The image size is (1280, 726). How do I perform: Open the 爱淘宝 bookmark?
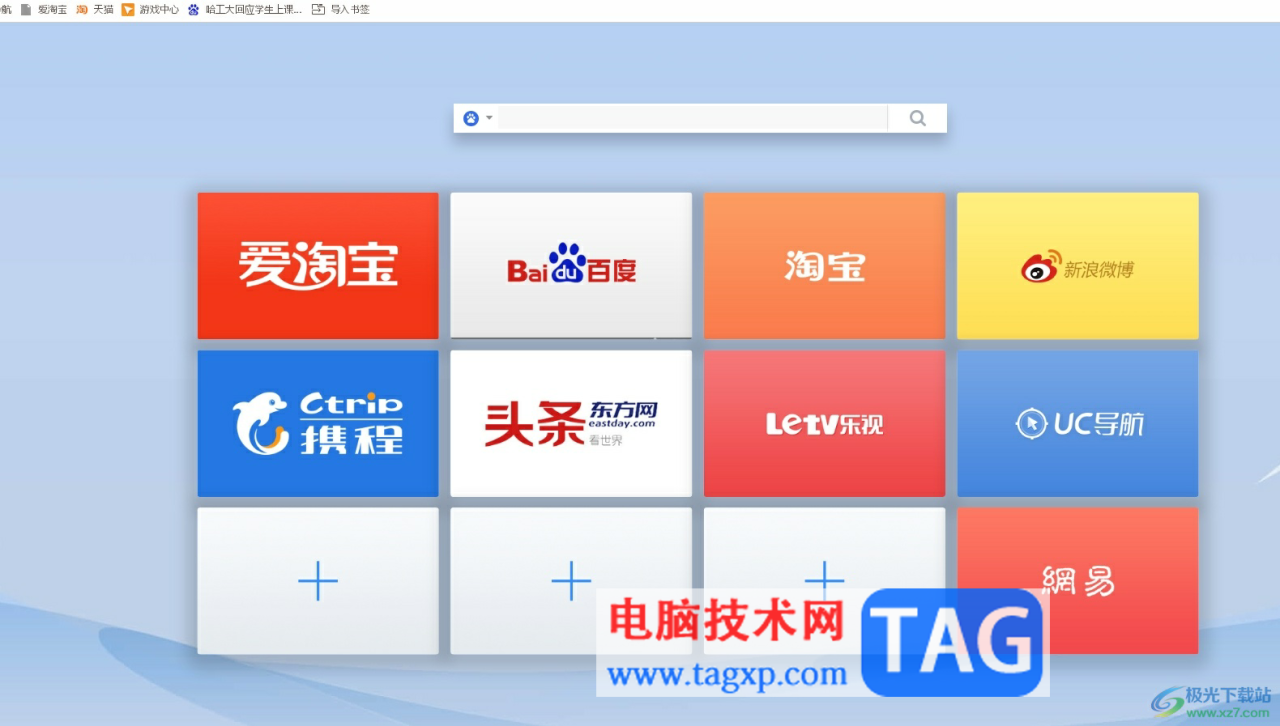point(44,9)
